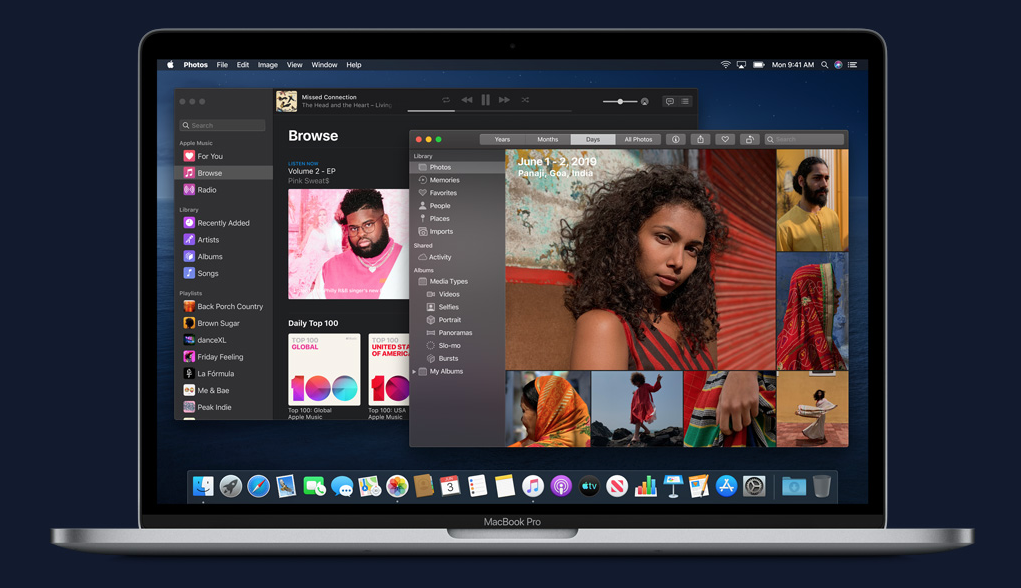Select Favorites in the Photos sidebar
1021x588 pixels.
[x=457, y=193]
